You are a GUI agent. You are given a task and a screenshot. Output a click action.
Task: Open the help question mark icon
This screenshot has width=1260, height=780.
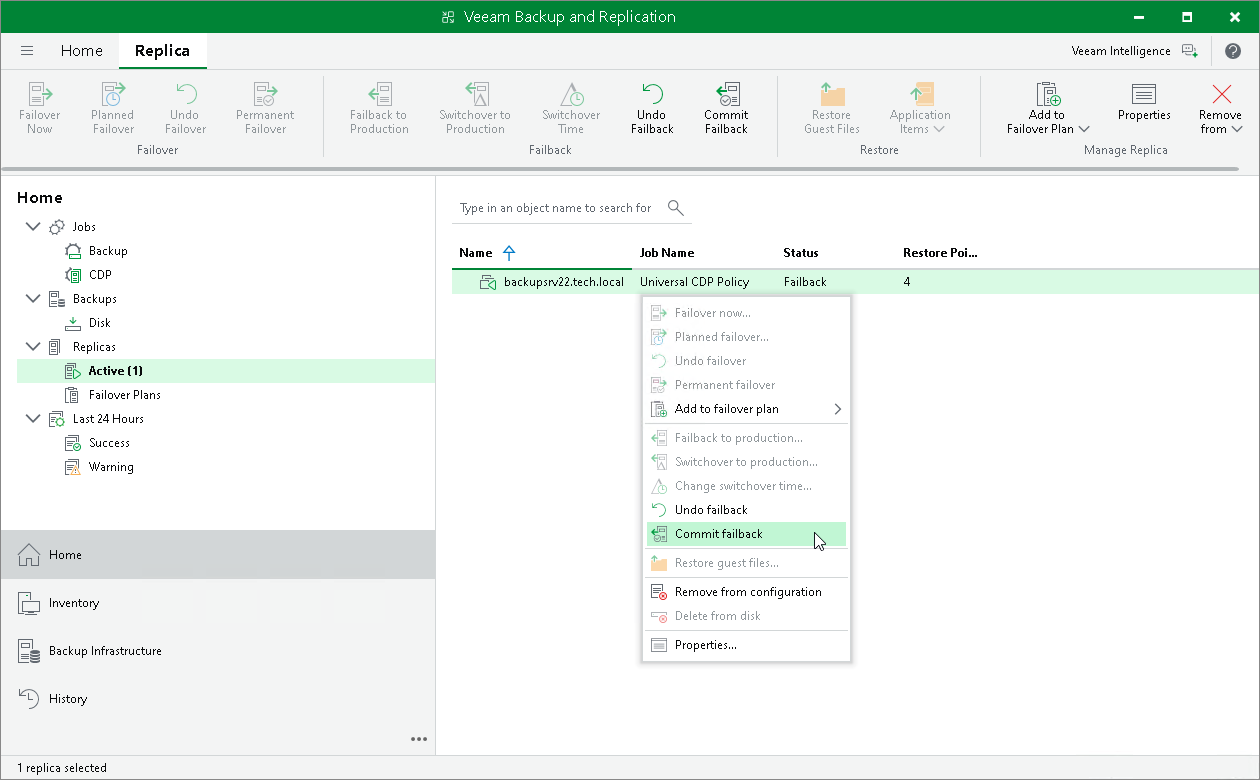(x=1233, y=51)
